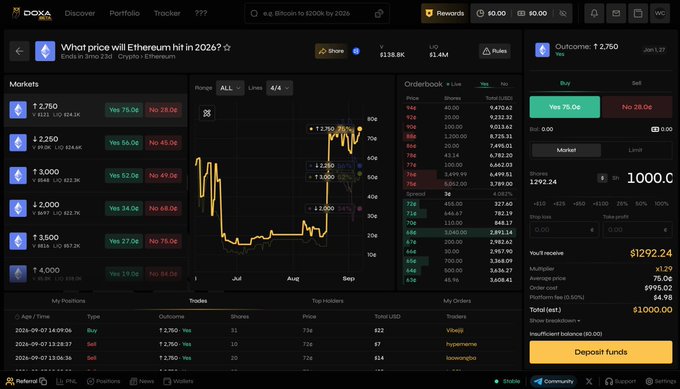Viewport: 680px width, 389px height.
Task: Click the Take profit input field
Action: coord(638,230)
